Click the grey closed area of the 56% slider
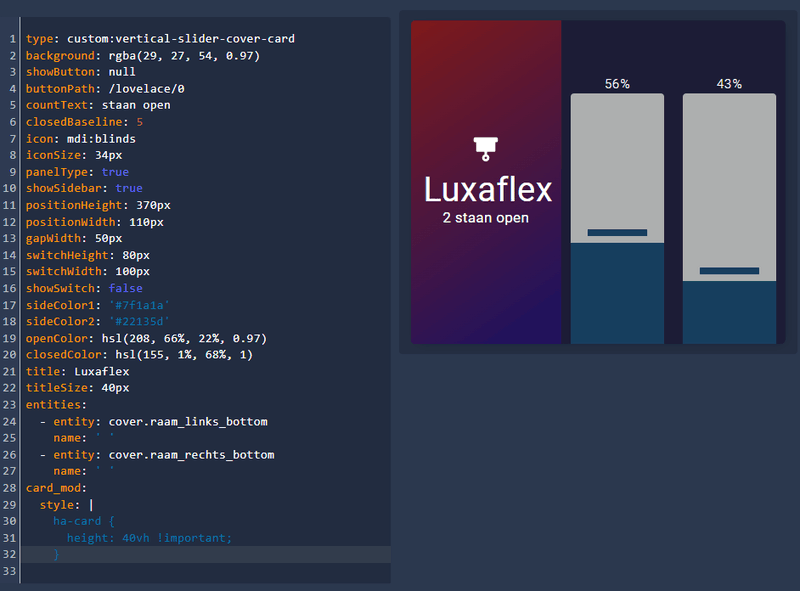Viewport: 800px width, 591px height. click(x=617, y=167)
